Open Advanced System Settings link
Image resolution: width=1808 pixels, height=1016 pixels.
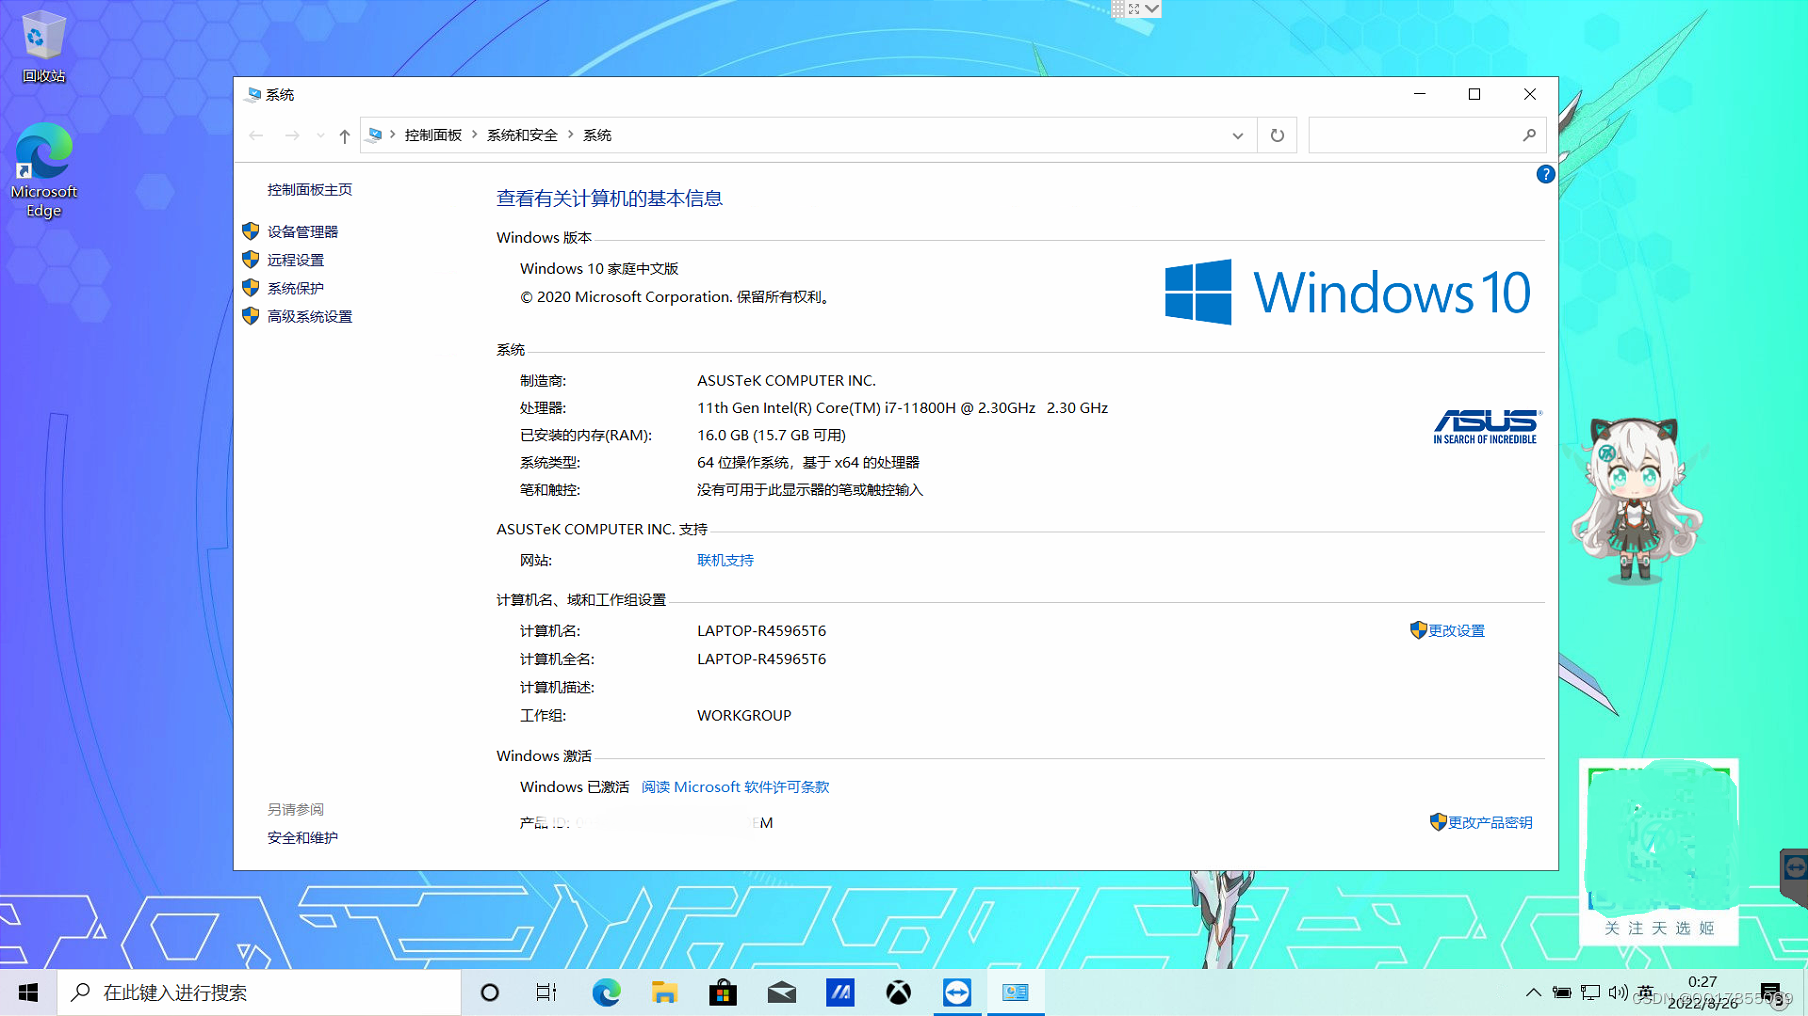click(x=309, y=316)
